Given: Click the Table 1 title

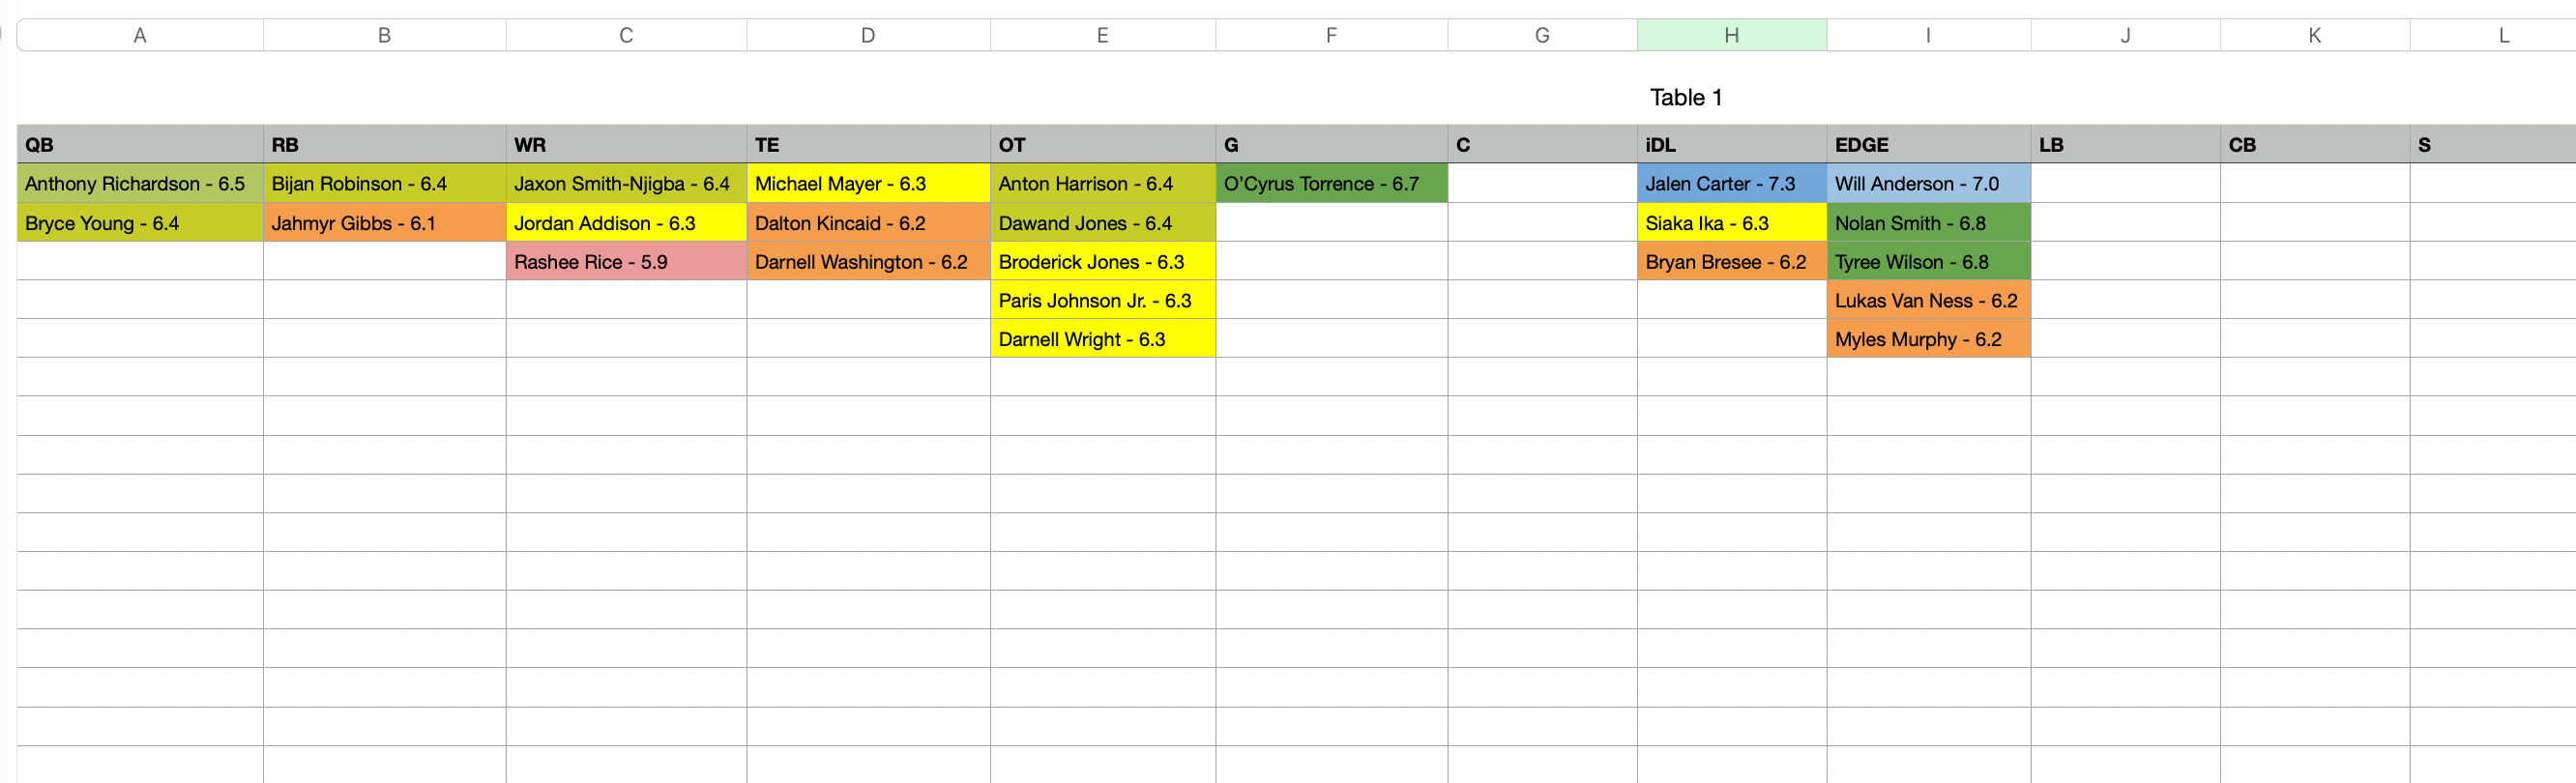Looking at the screenshot, I should point(1685,97).
